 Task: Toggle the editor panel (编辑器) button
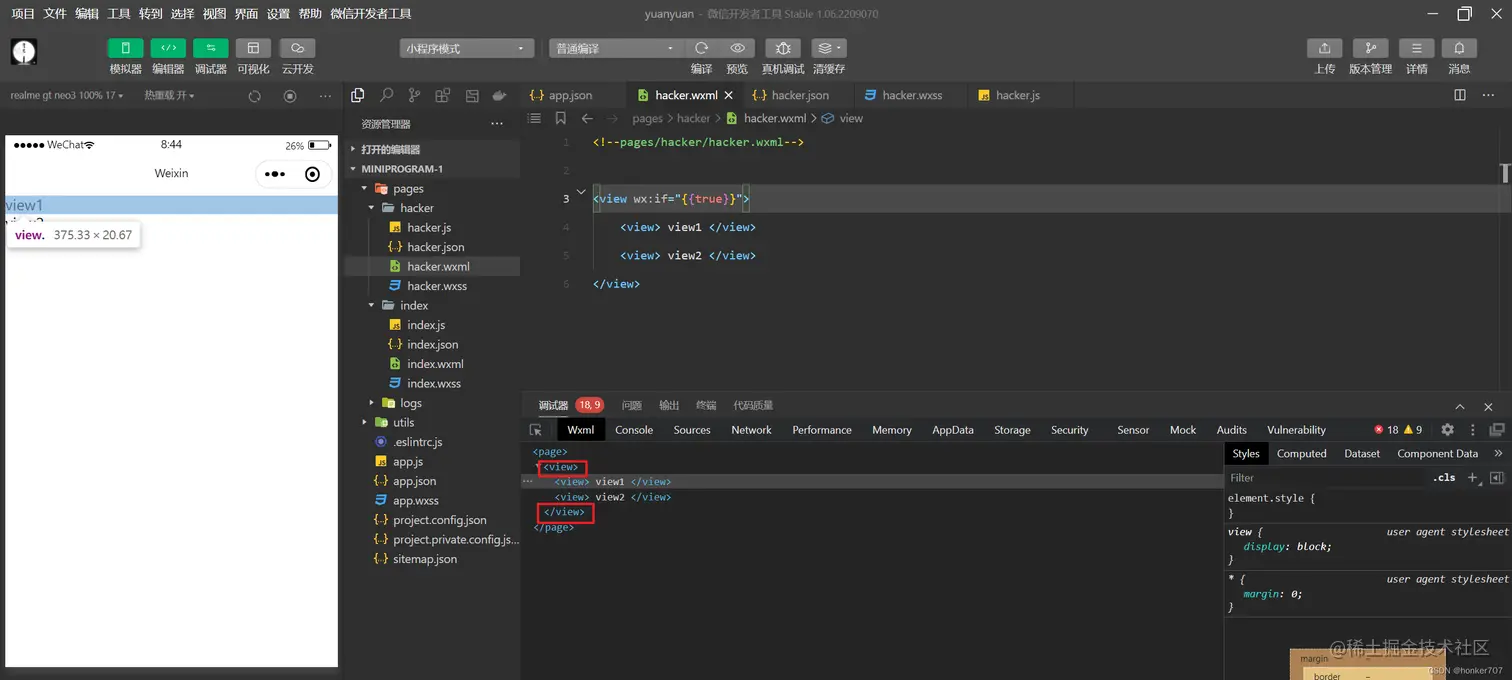[x=168, y=48]
